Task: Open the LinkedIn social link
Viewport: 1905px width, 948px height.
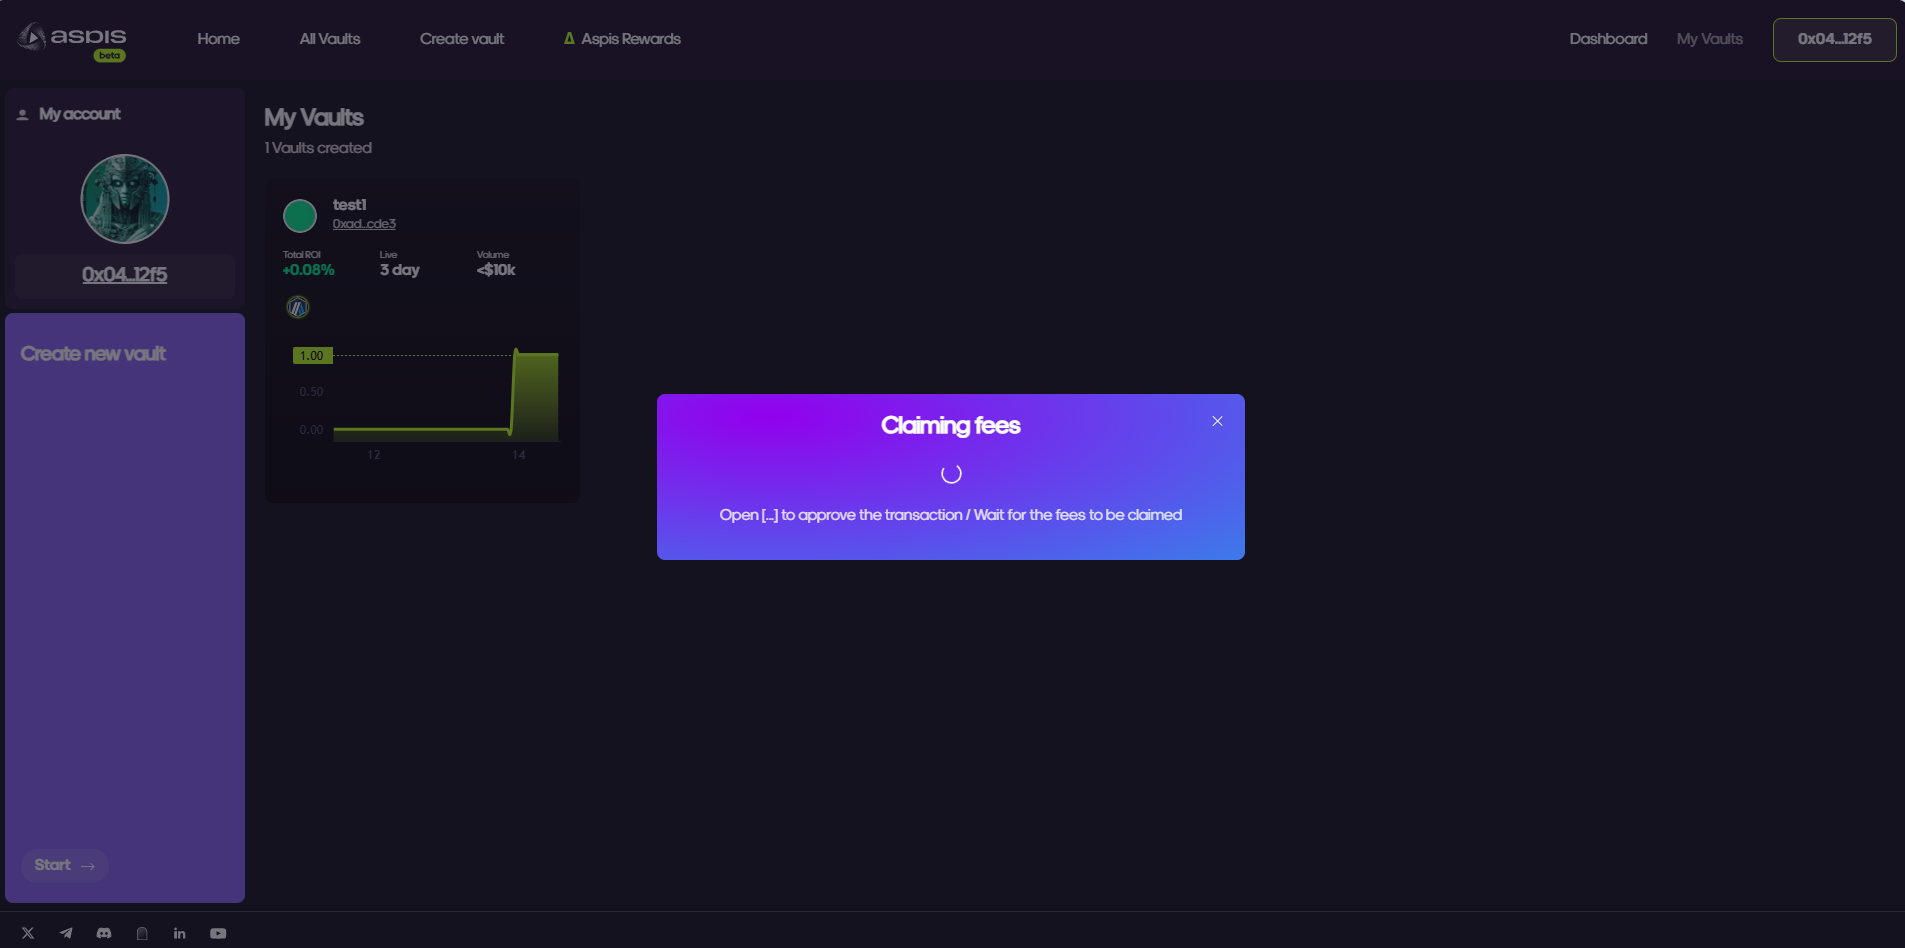Action: click(x=180, y=933)
